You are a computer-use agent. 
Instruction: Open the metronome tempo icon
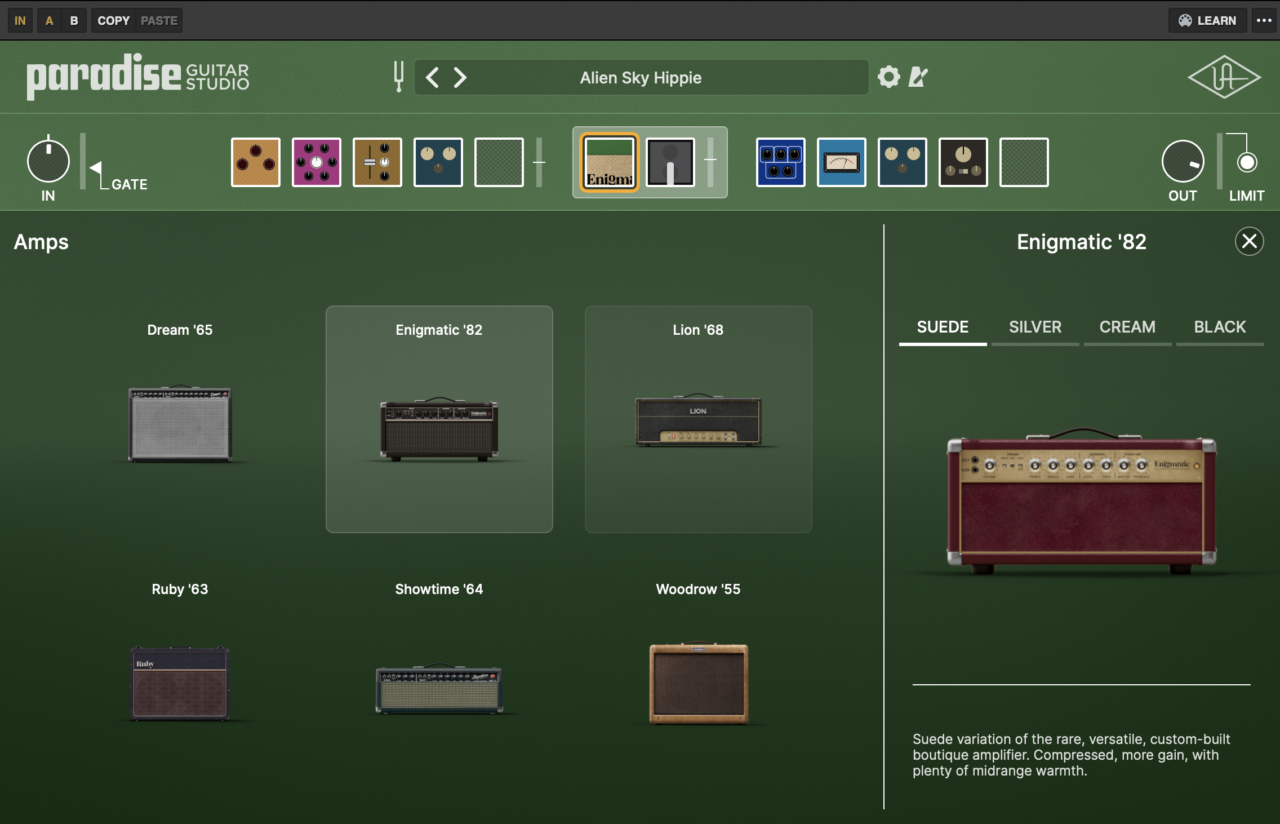[x=918, y=77]
